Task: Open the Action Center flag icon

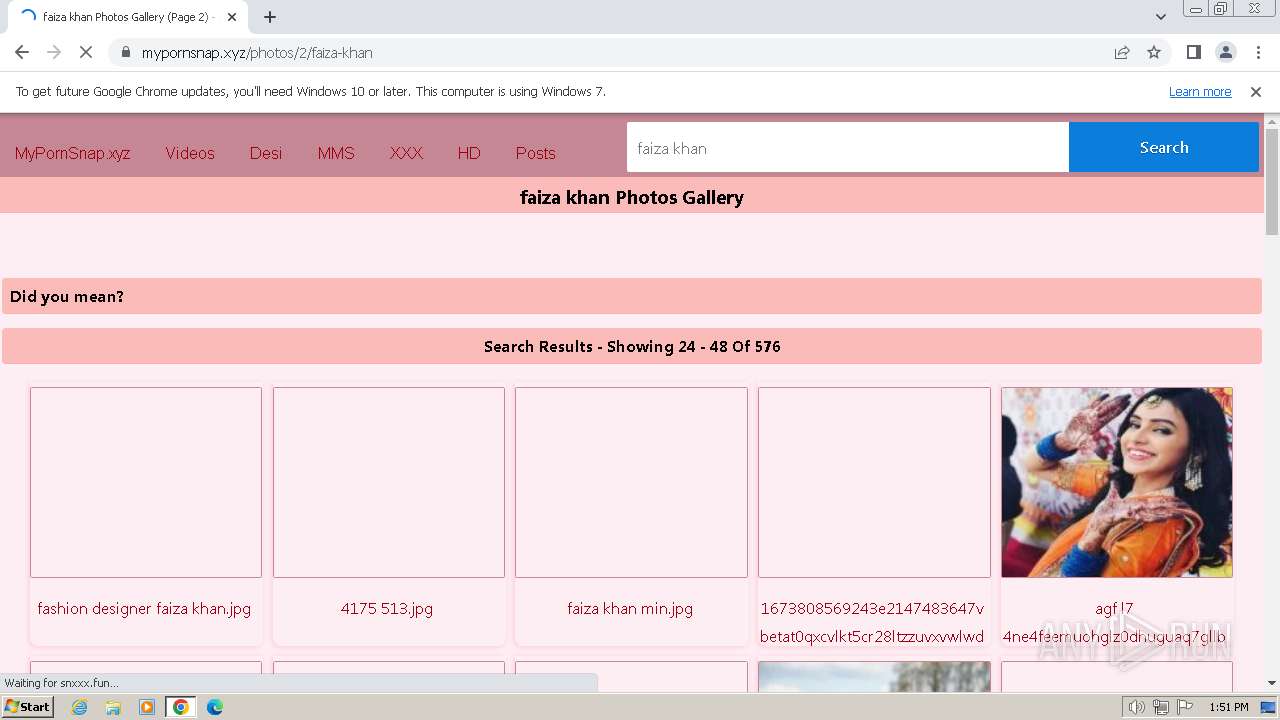Action: tap(1185, 707)
